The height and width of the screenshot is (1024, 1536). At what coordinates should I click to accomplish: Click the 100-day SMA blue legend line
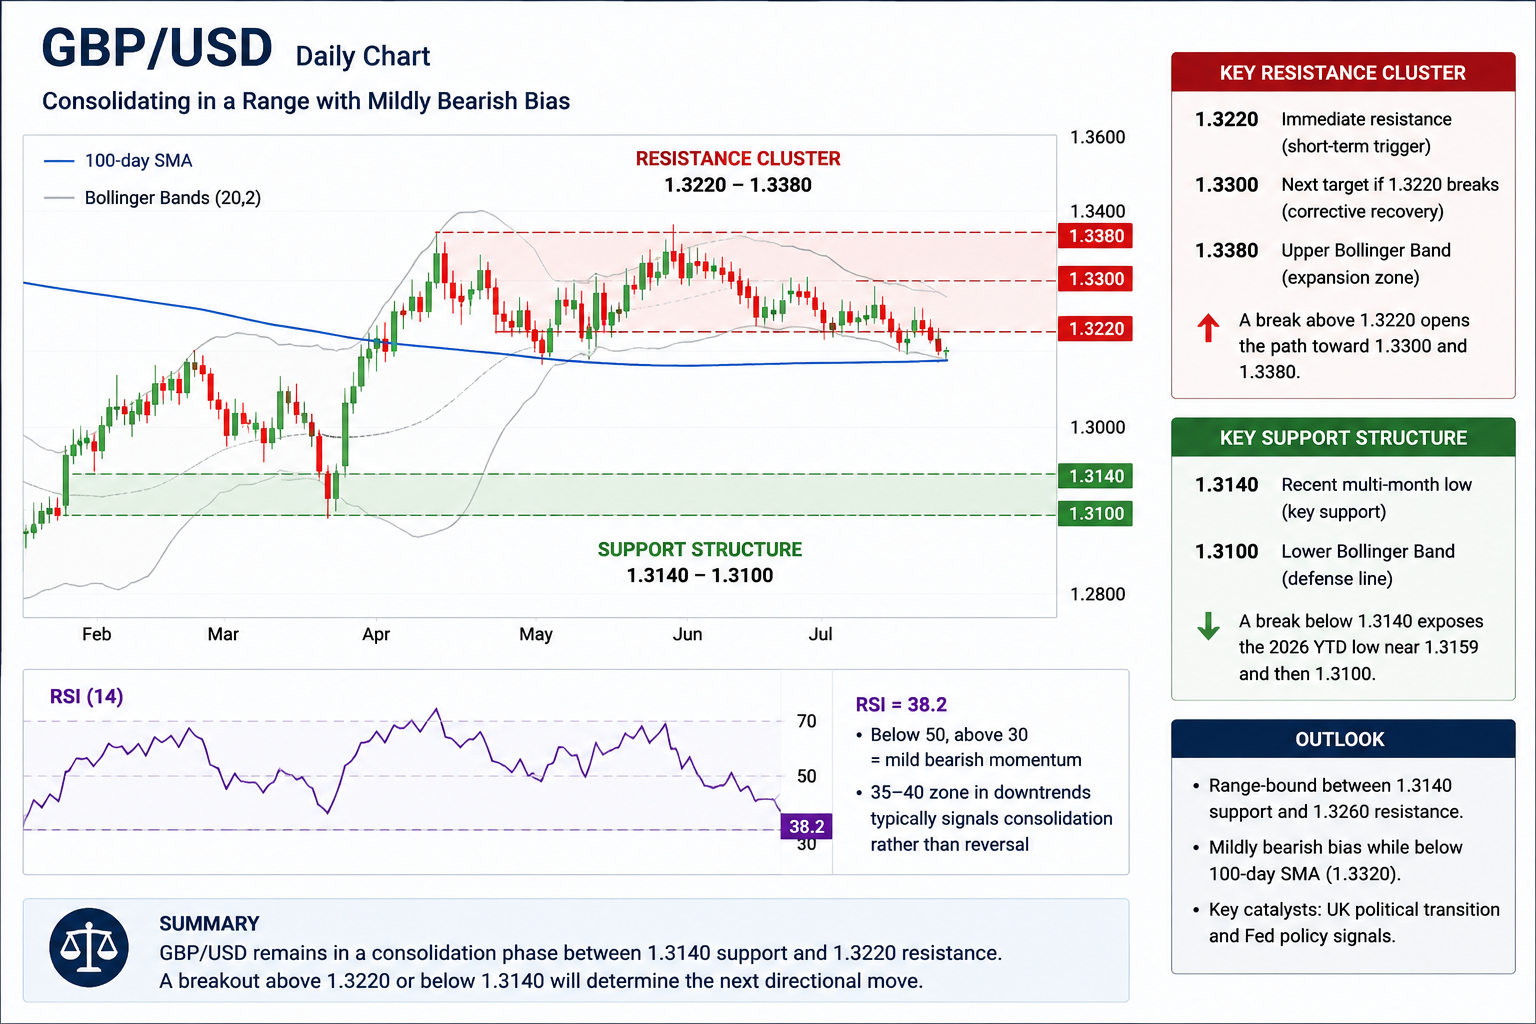pos(59,161)
